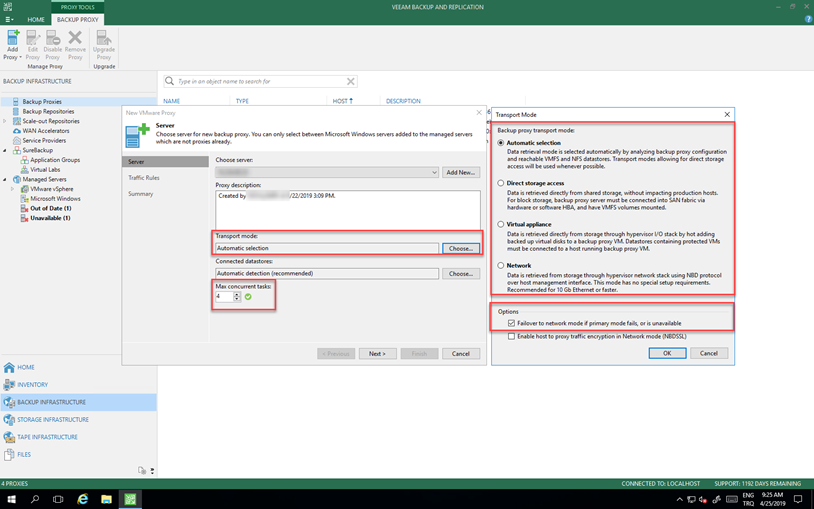The width and height of the screenshot is (814, 509).
Task: Open Scale-out Repositories node
Action: 50,121
